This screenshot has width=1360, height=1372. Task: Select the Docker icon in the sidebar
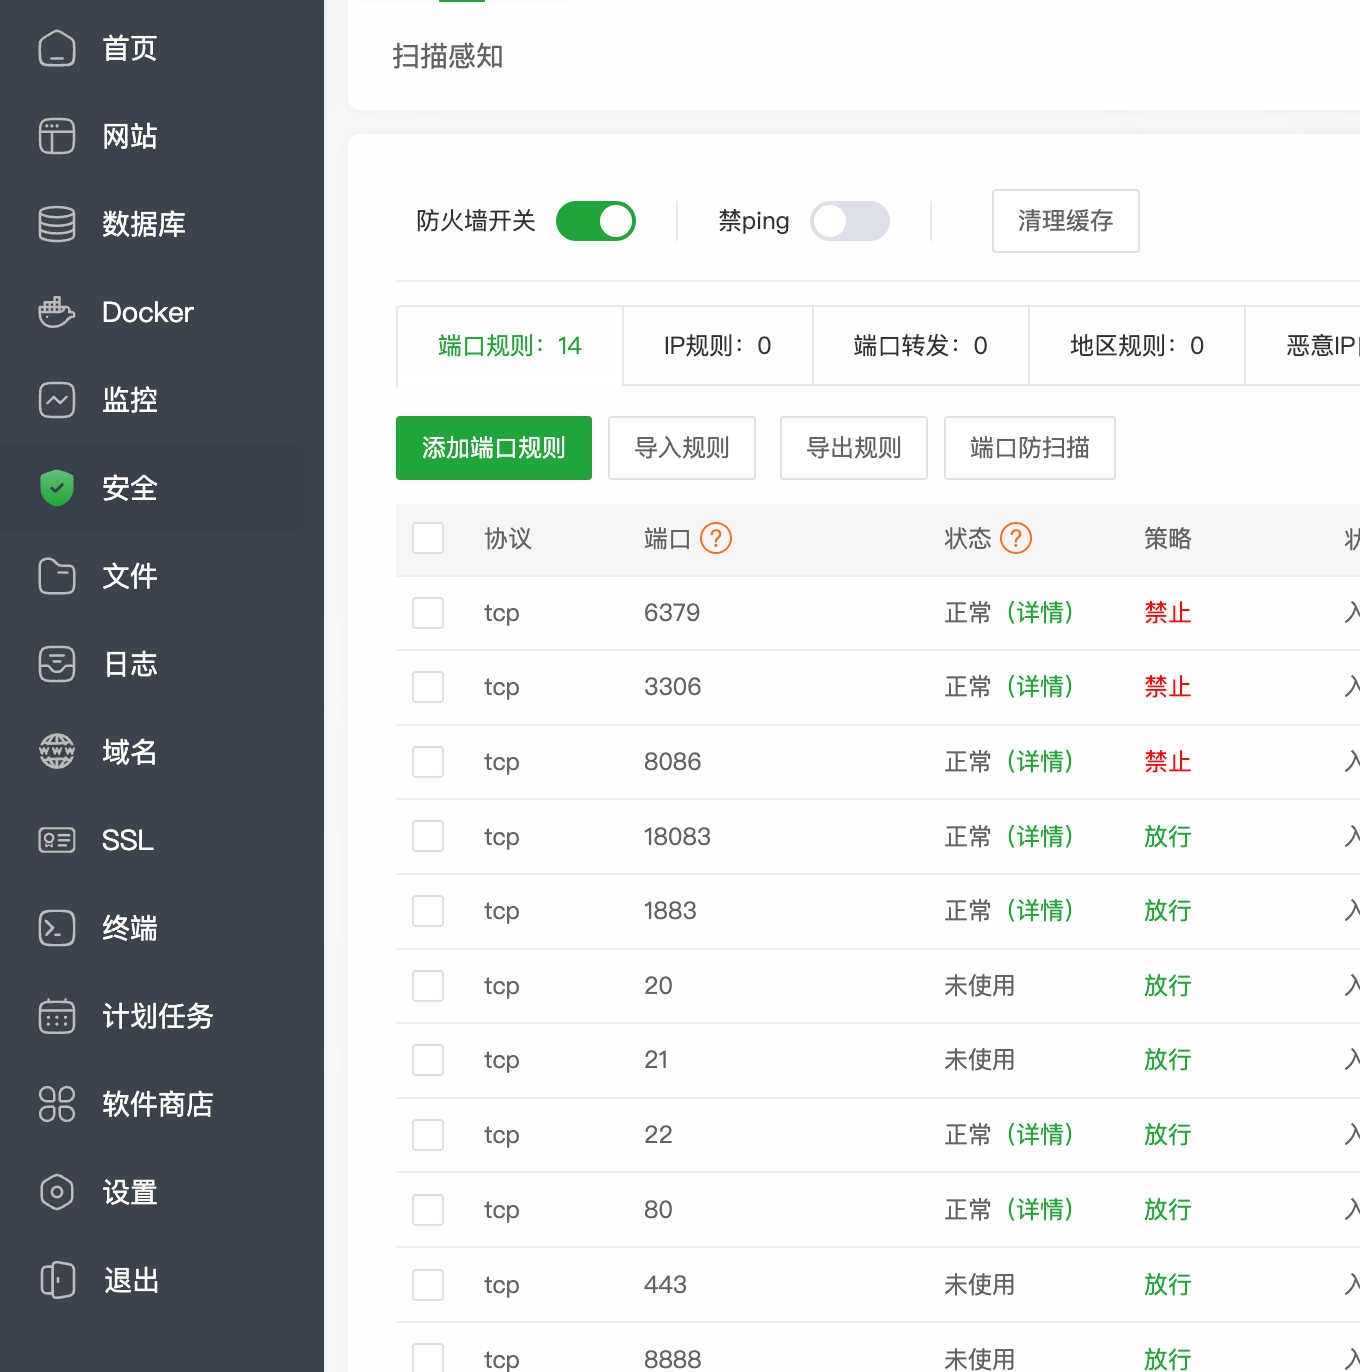pos(57,312)
